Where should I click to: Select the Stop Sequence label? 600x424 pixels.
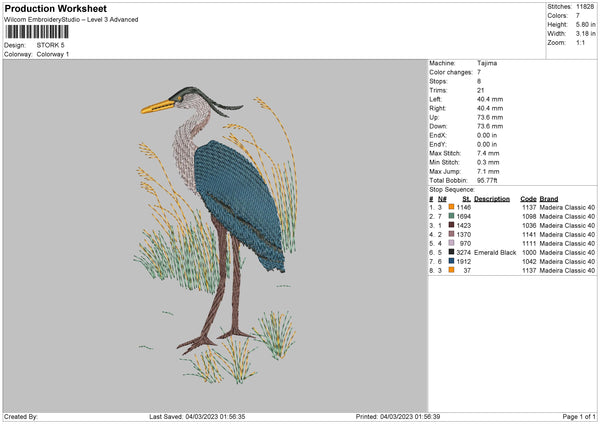(x=452, y=188)
